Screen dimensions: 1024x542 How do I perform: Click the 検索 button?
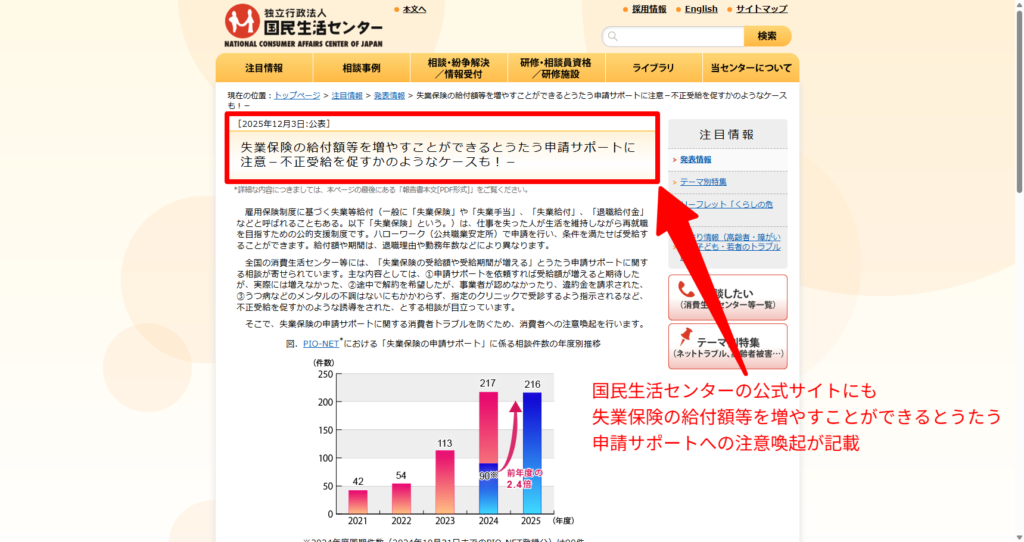point(767,37)
